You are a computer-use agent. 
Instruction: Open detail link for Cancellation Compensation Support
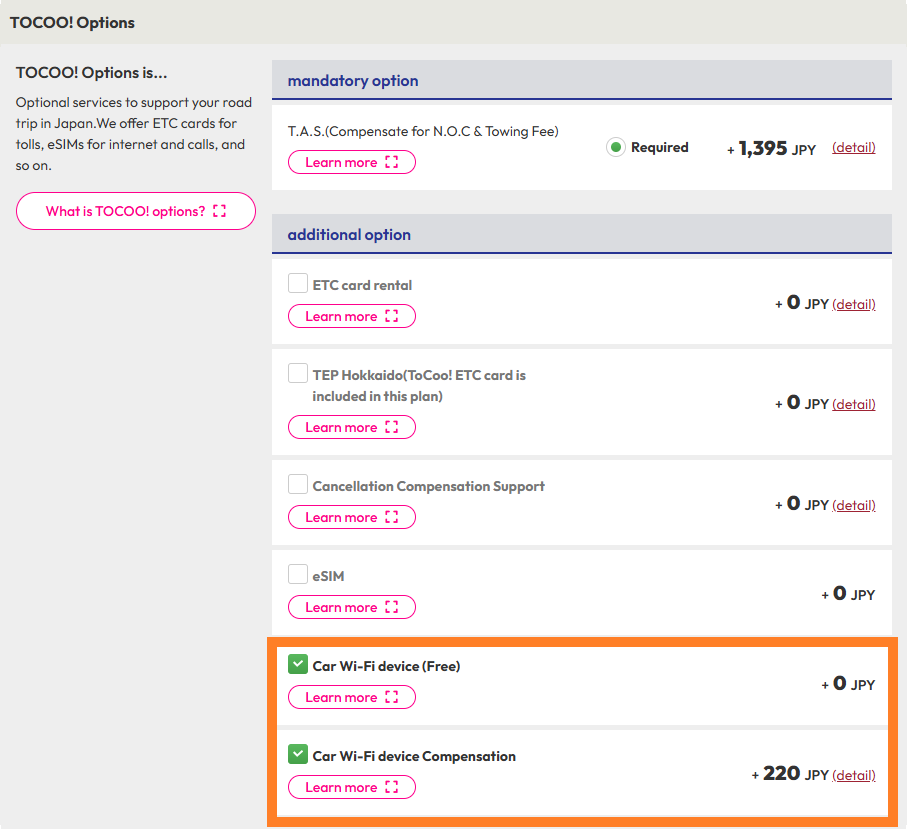coord(853,505)
